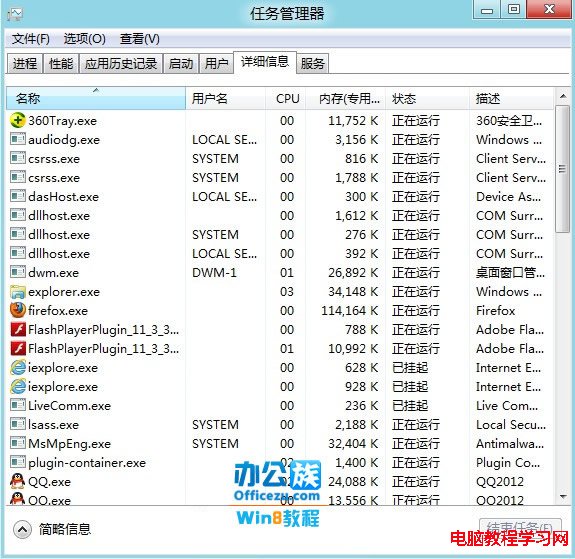This screenshot has width=575, height=559.
Task: Click the Task Manager title bar icon
Action: click(x=15, y=14)
